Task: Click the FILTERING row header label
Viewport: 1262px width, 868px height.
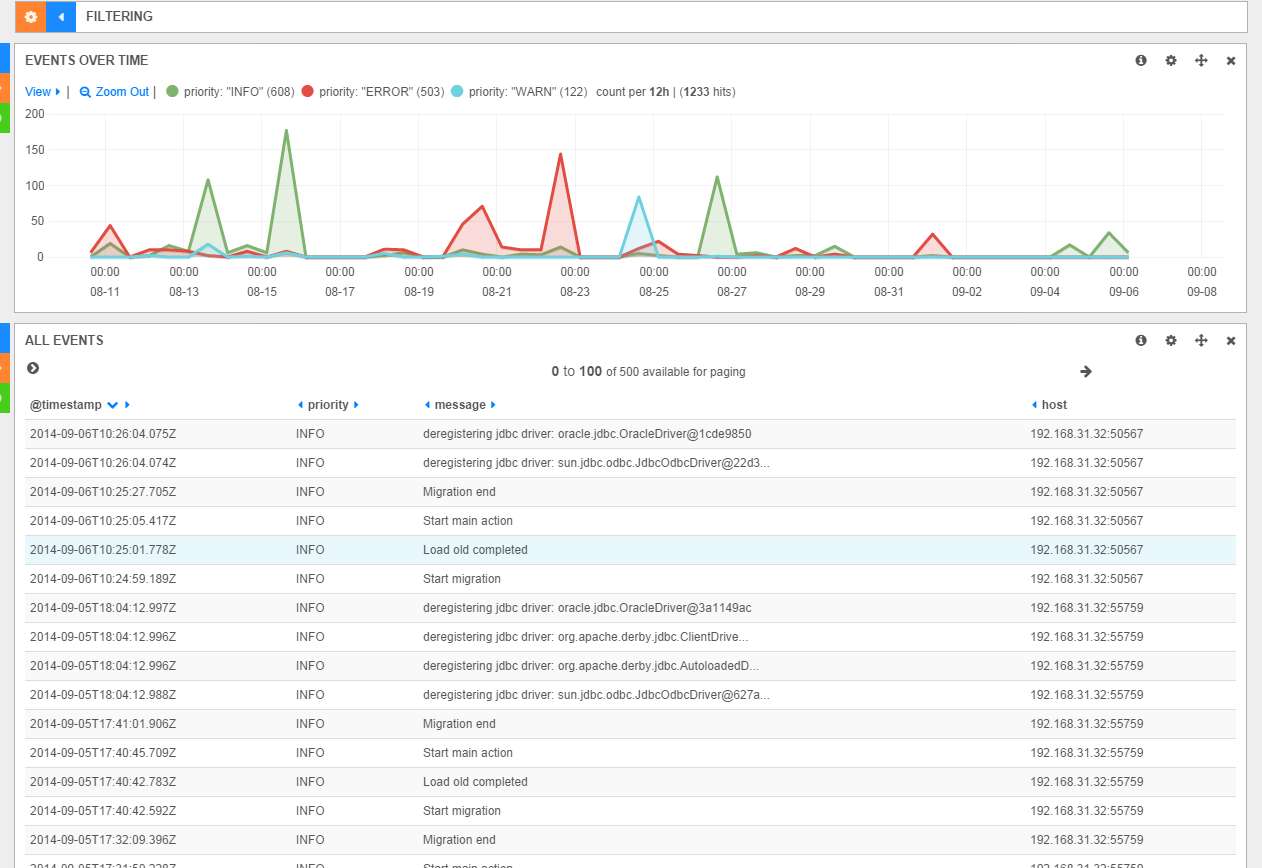Action: click(x=119, y=17)
